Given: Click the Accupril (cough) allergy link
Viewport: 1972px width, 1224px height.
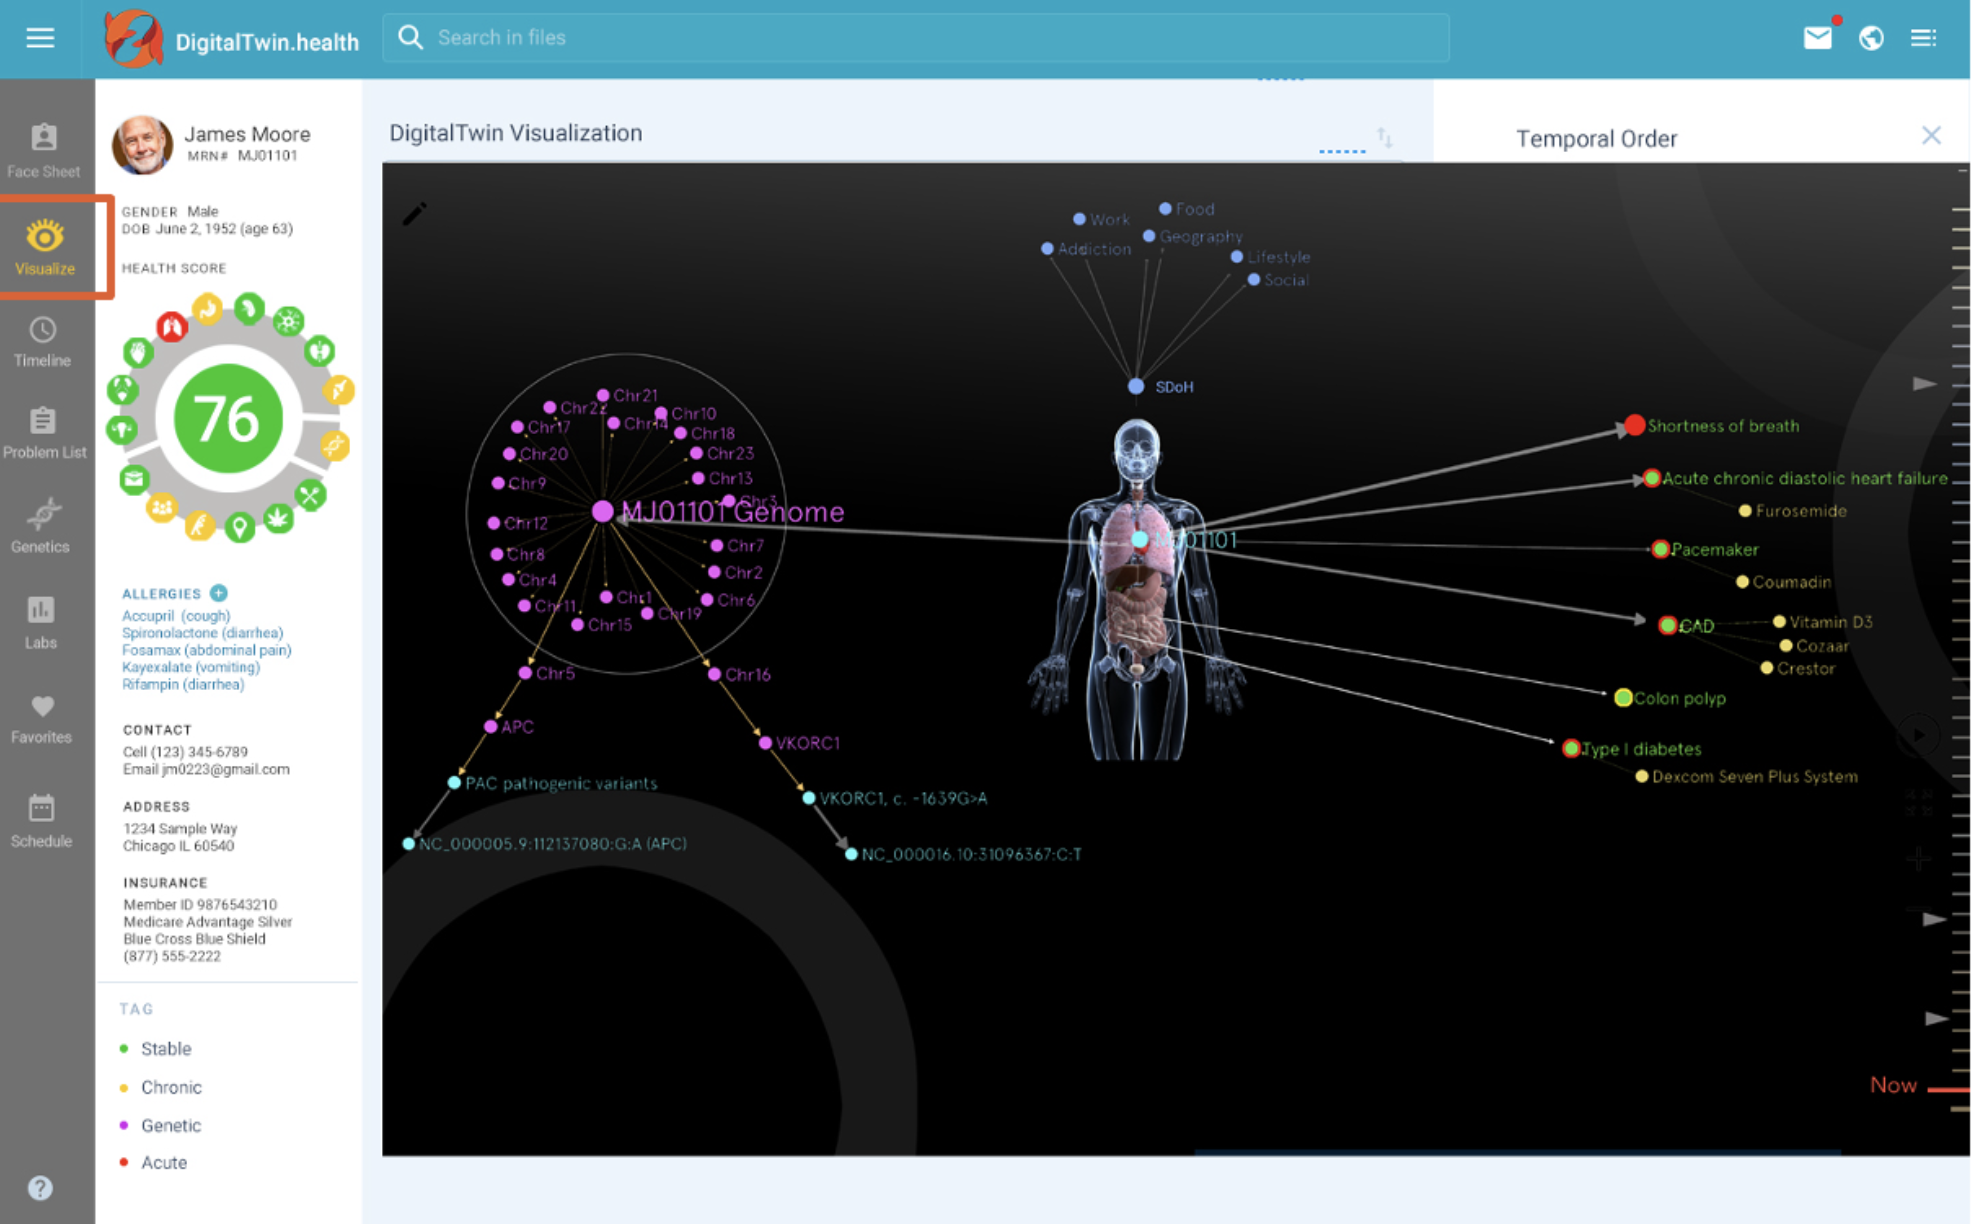Looking at the screenshot, I should point(176,616).
